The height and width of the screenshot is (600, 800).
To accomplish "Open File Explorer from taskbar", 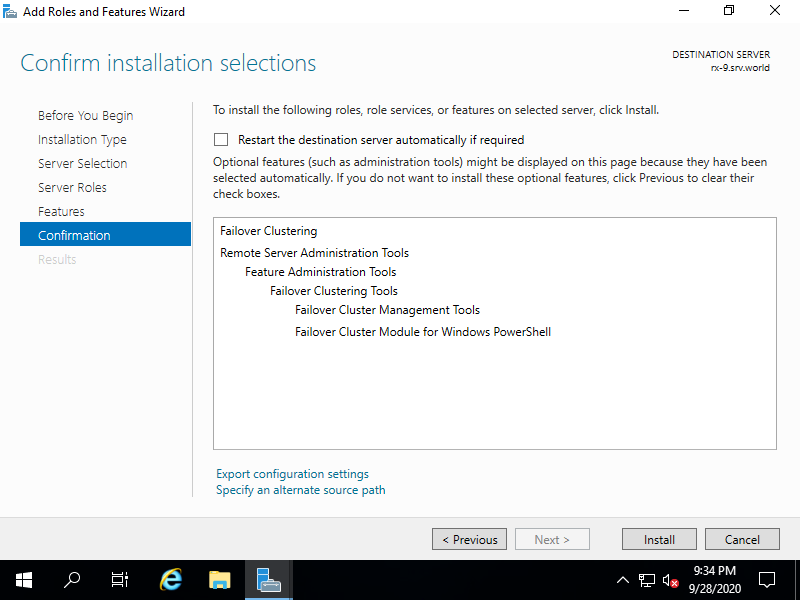I will pyautogui.click(x=220, y=580).
